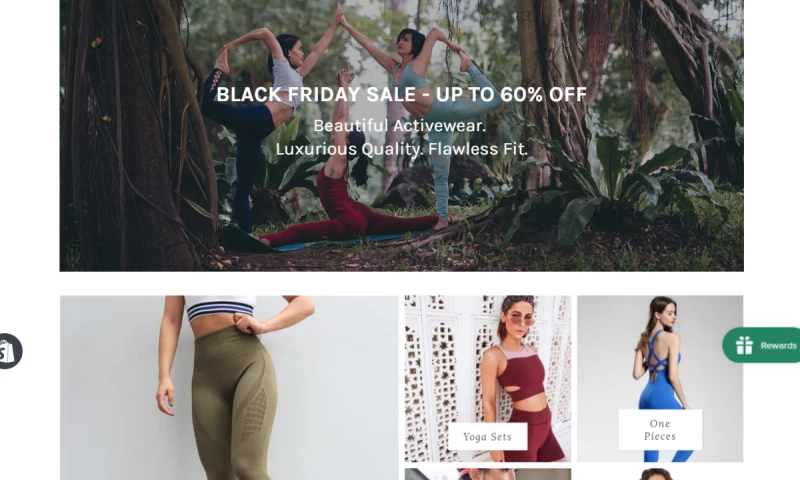The image size is (800, 480).
Task: Open the green Rewards button
Action: point(761,345)
